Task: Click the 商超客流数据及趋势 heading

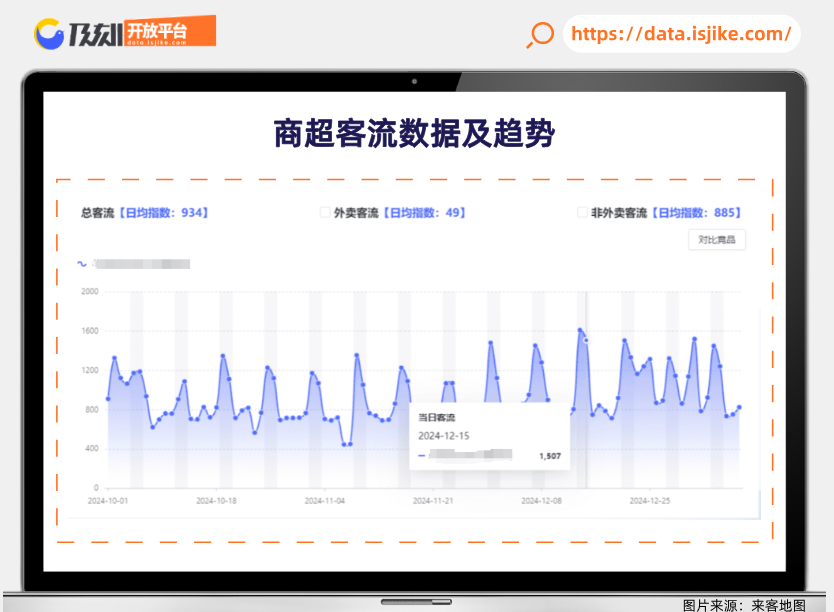Action: click(x=414, y=133)
